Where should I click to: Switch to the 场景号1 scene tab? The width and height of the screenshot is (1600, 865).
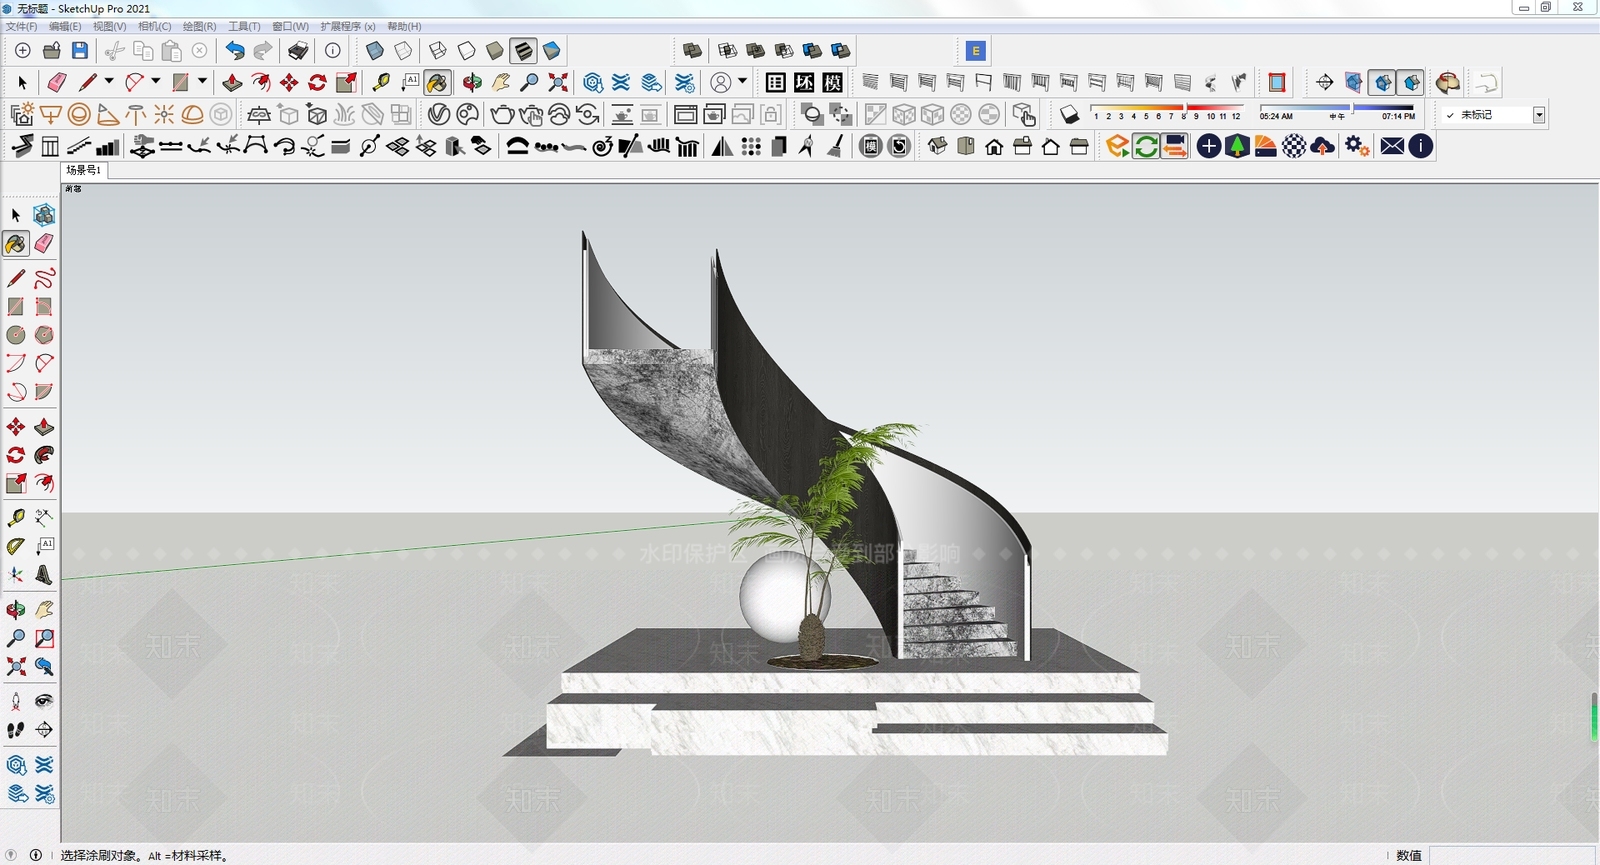tap(84, 170)
